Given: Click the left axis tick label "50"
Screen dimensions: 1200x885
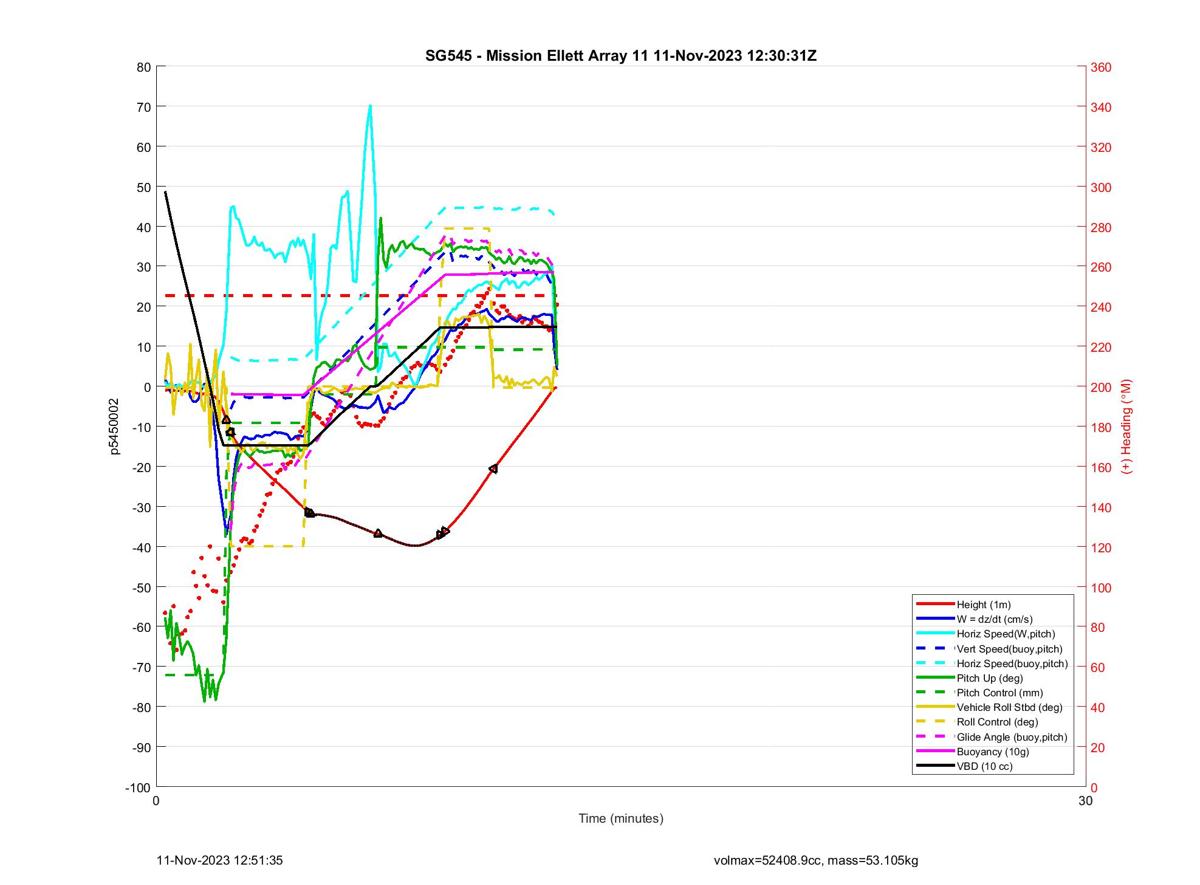Looking at the screenshot, I should coord(143,187).
